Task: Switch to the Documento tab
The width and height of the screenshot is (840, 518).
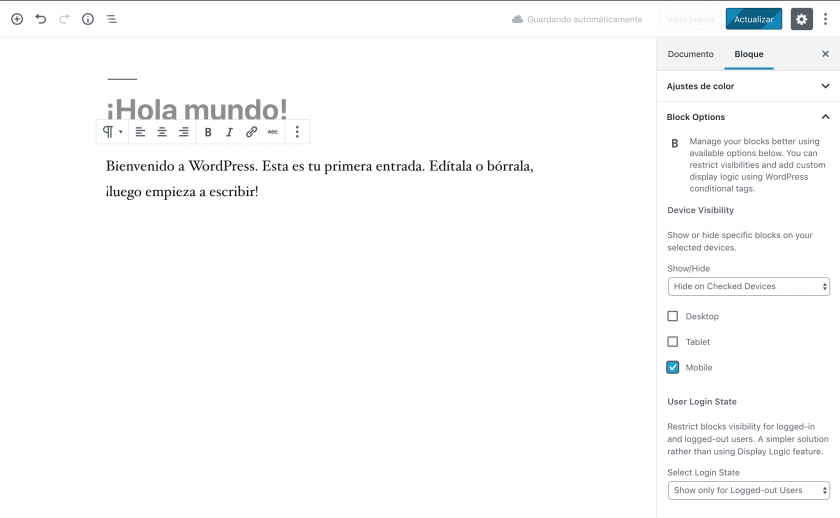Action: 691,54
